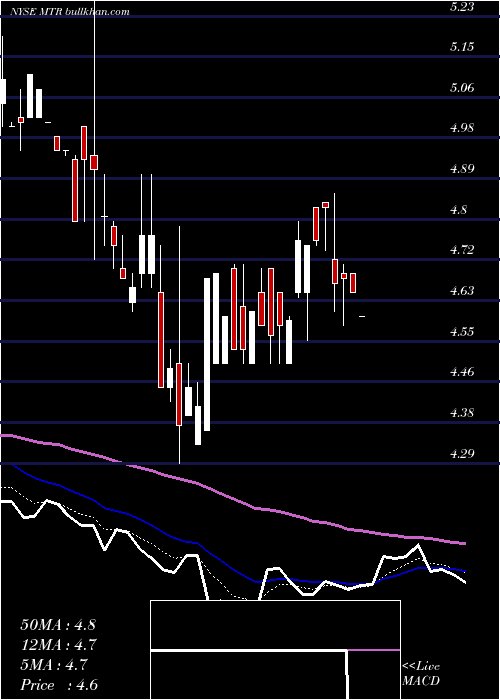
Task: Click the 12MA : 4.7 indicator text
Action: [58, 645]
